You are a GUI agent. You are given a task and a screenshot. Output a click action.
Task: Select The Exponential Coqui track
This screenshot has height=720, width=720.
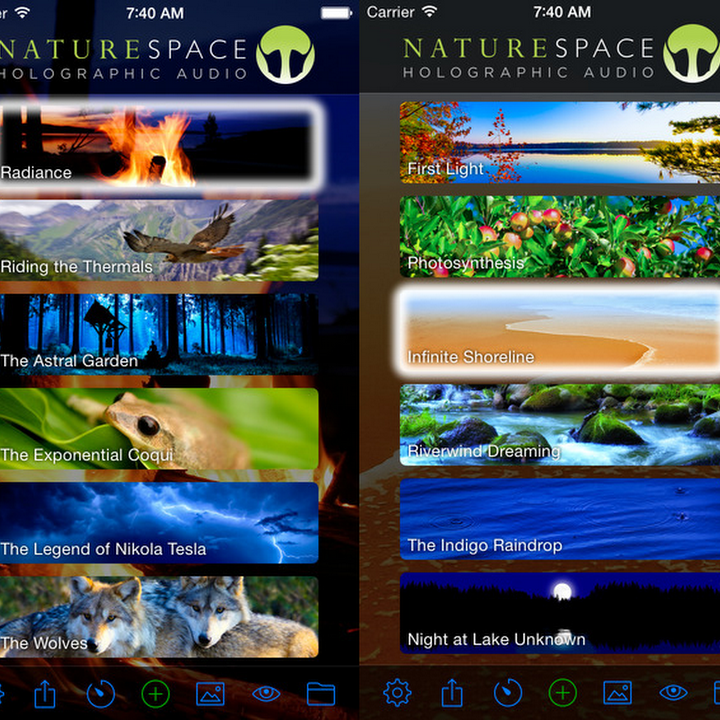click(159, 428)
